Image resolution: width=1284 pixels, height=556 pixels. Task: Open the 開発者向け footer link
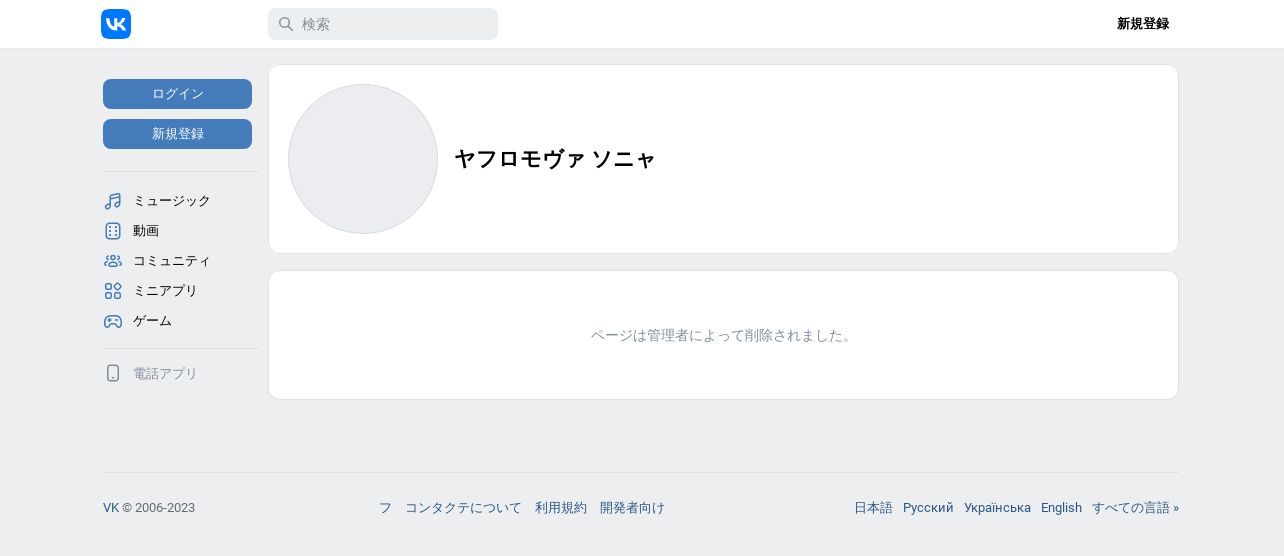[632, 508]
